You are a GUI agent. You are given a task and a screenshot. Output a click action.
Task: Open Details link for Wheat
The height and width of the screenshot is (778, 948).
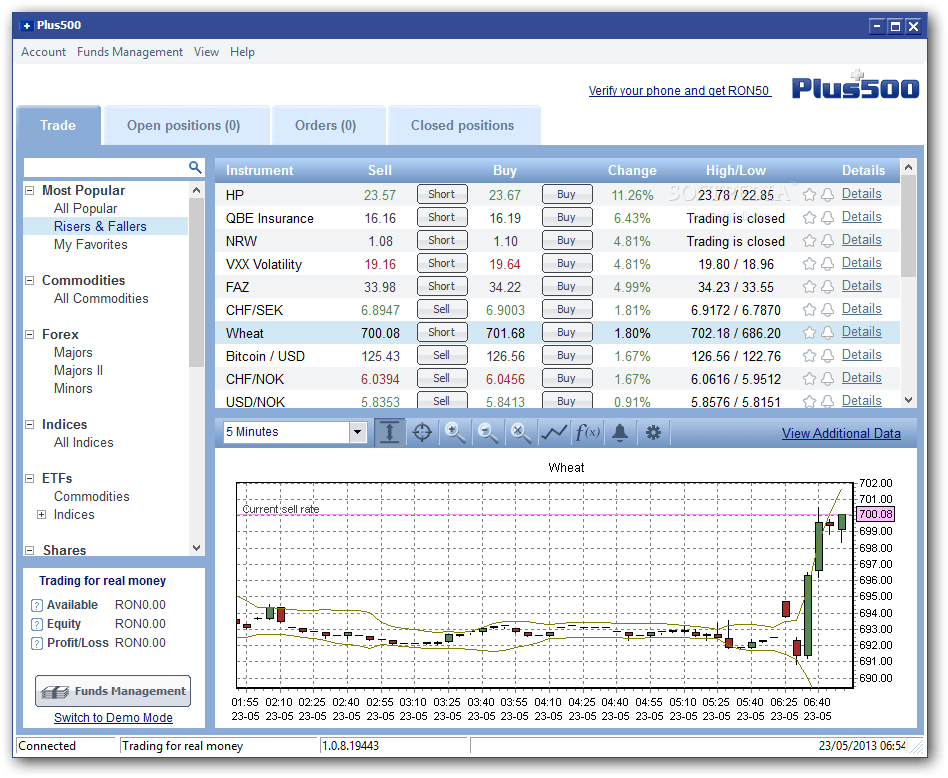coord(862,332)
